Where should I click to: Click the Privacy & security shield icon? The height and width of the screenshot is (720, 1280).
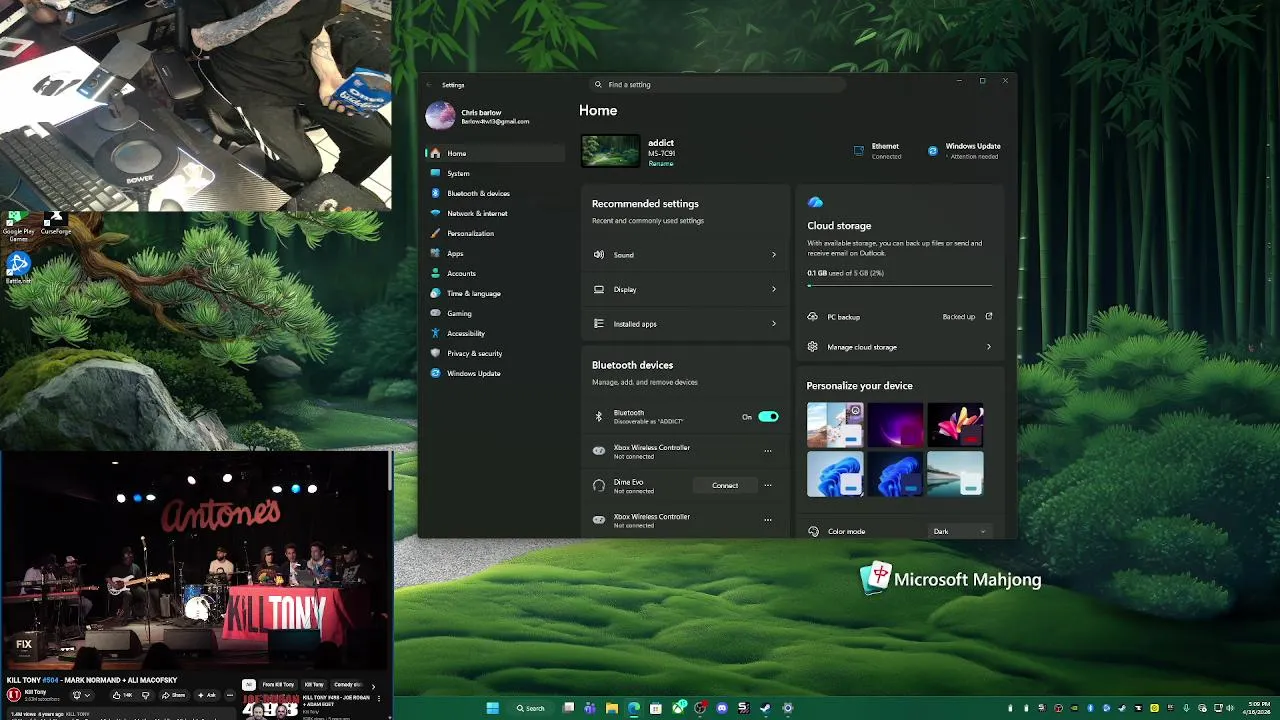point(435,353)
